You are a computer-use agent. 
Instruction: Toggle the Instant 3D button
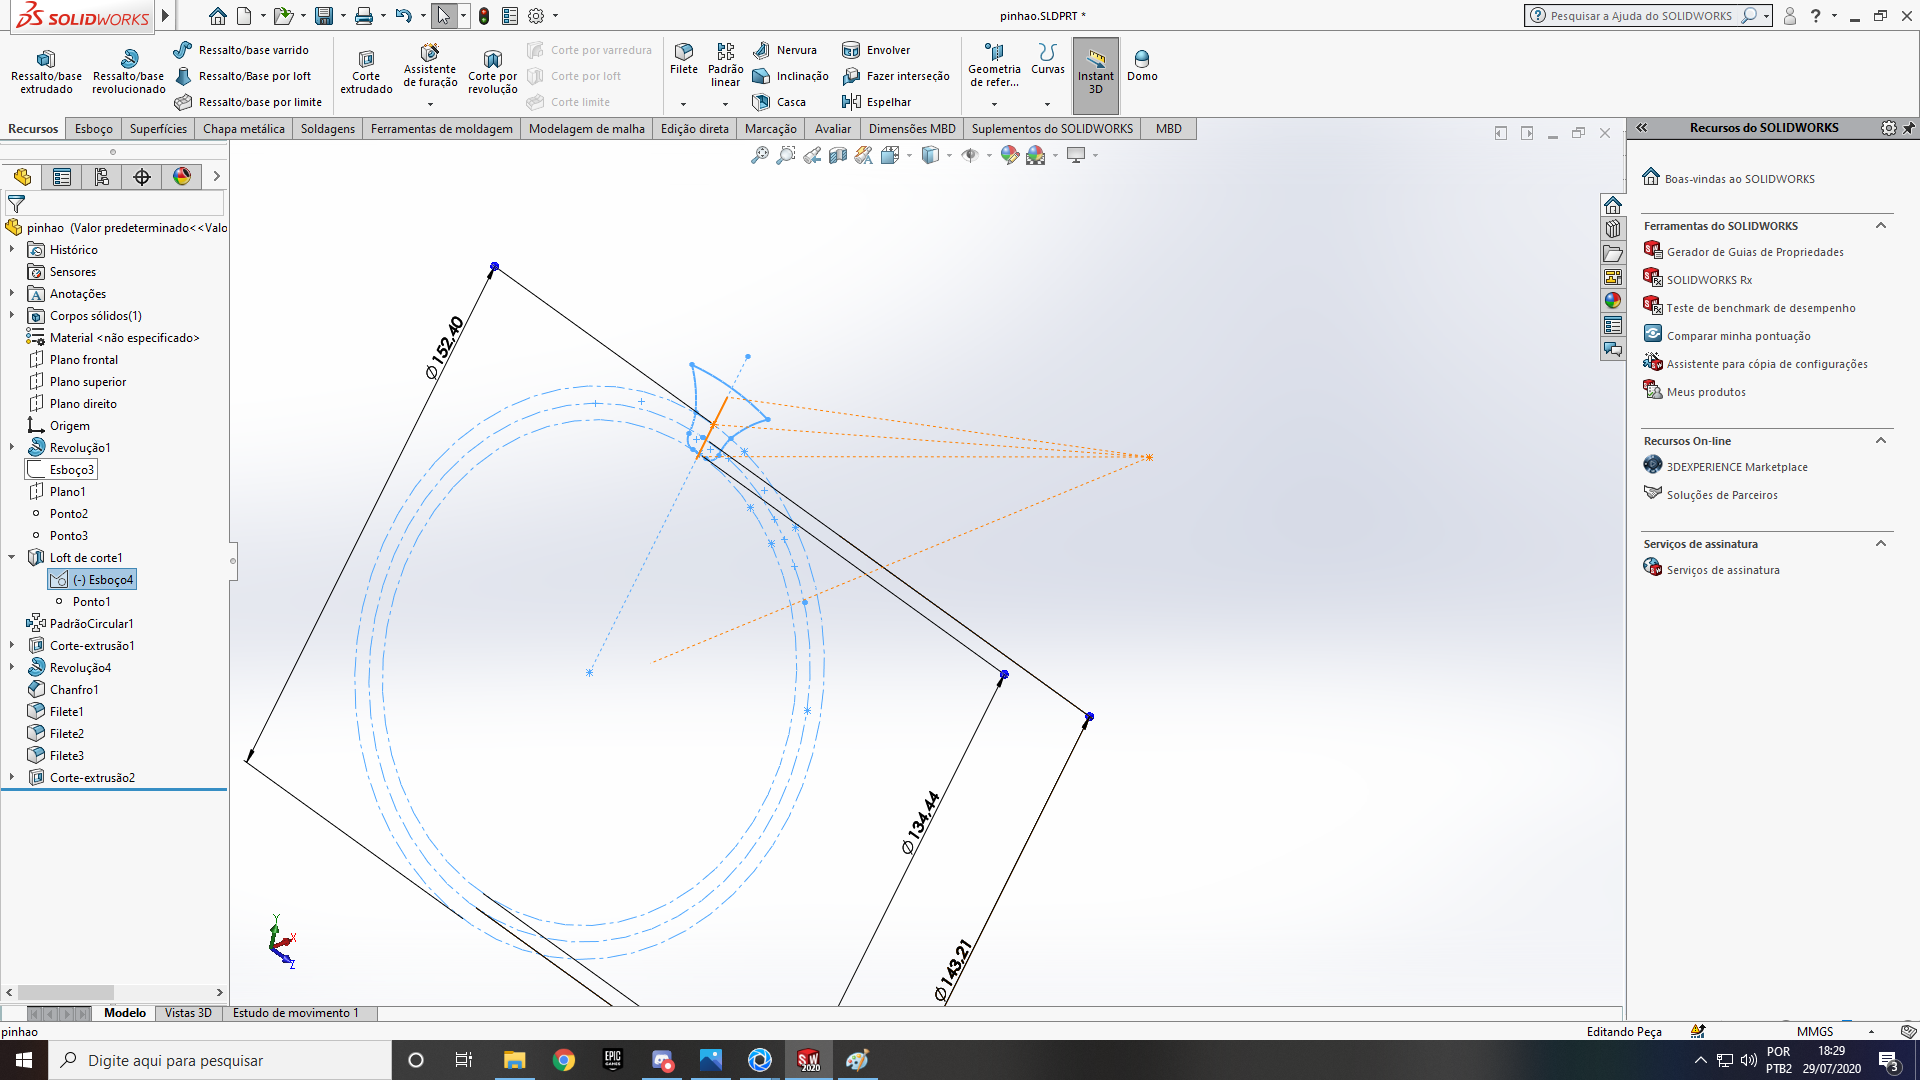click(x=1095, y=69)
